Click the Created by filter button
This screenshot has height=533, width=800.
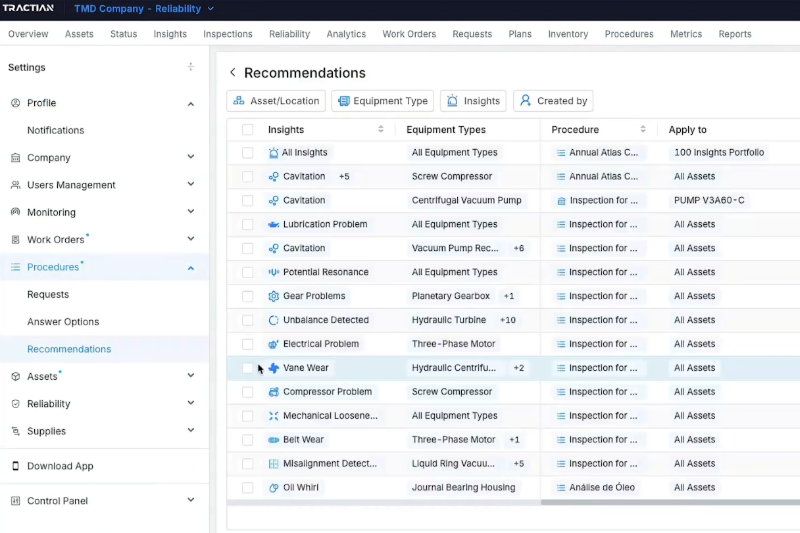[553, 101]
